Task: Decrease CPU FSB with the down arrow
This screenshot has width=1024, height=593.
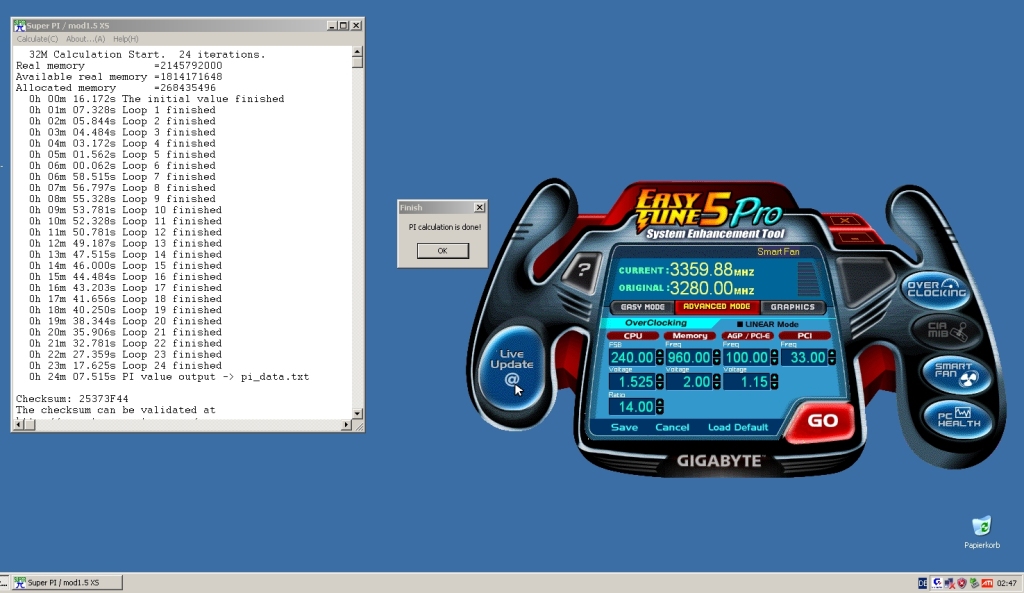Action: (660, 361)
